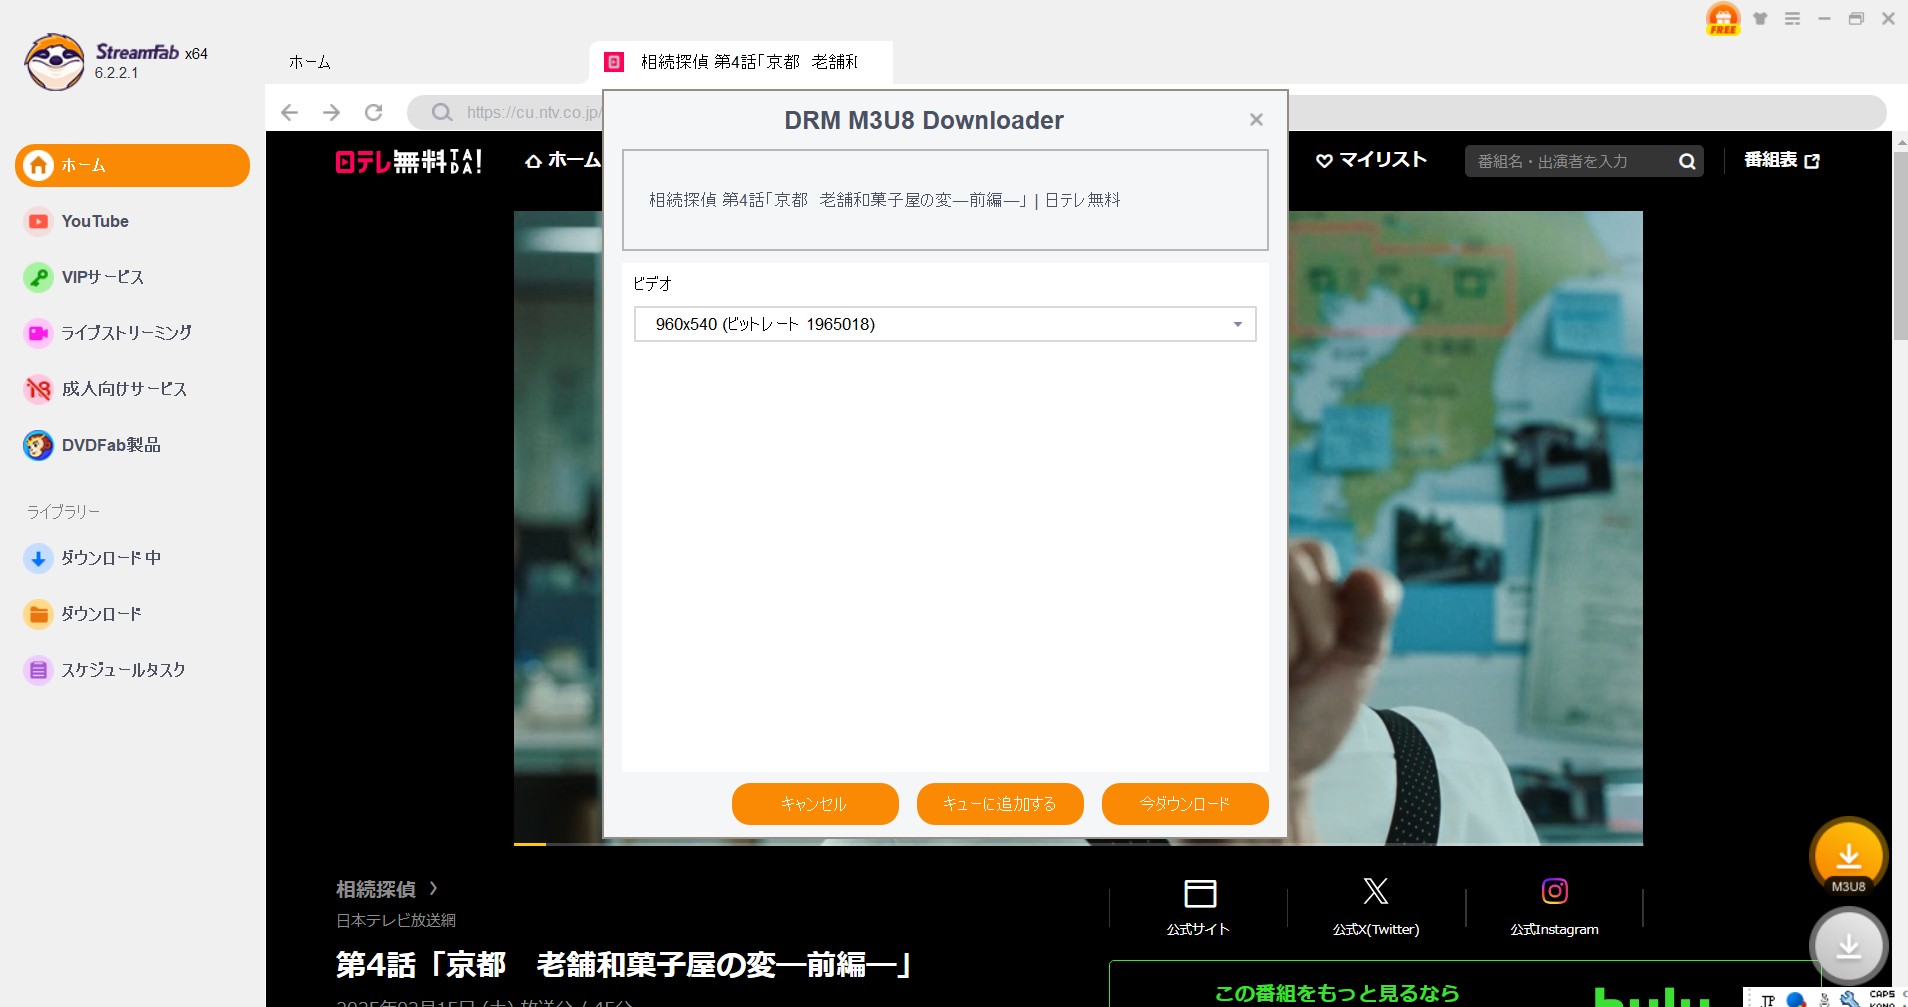This screenshot has height=1007, width=1908.
Task: Click the FREE gift basket icon
Action: pos(1723,18)
